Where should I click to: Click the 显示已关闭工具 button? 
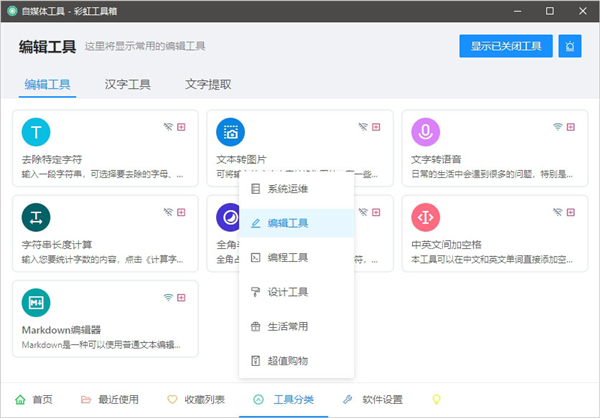505,46
